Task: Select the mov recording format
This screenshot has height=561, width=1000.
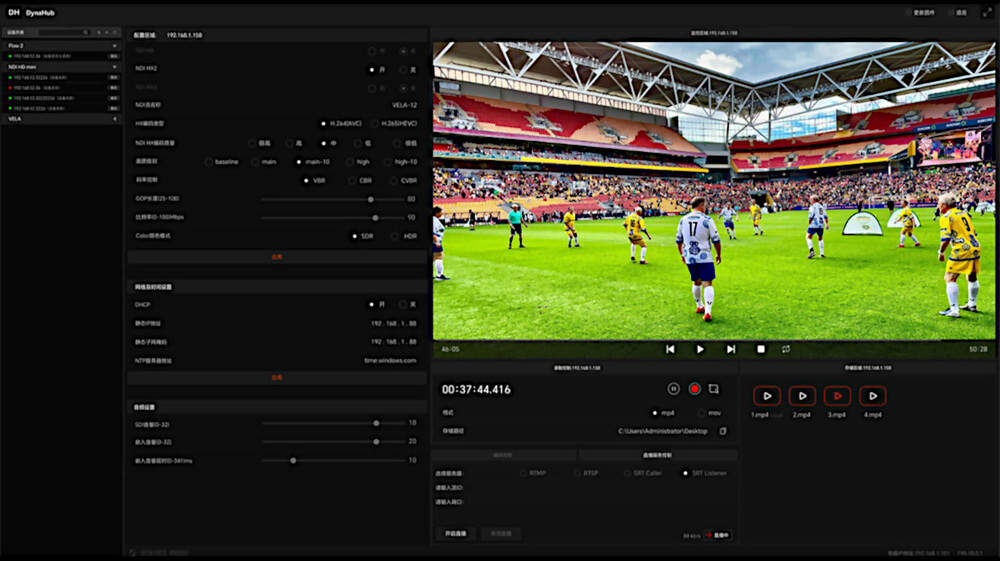Action: click(702, 413)
